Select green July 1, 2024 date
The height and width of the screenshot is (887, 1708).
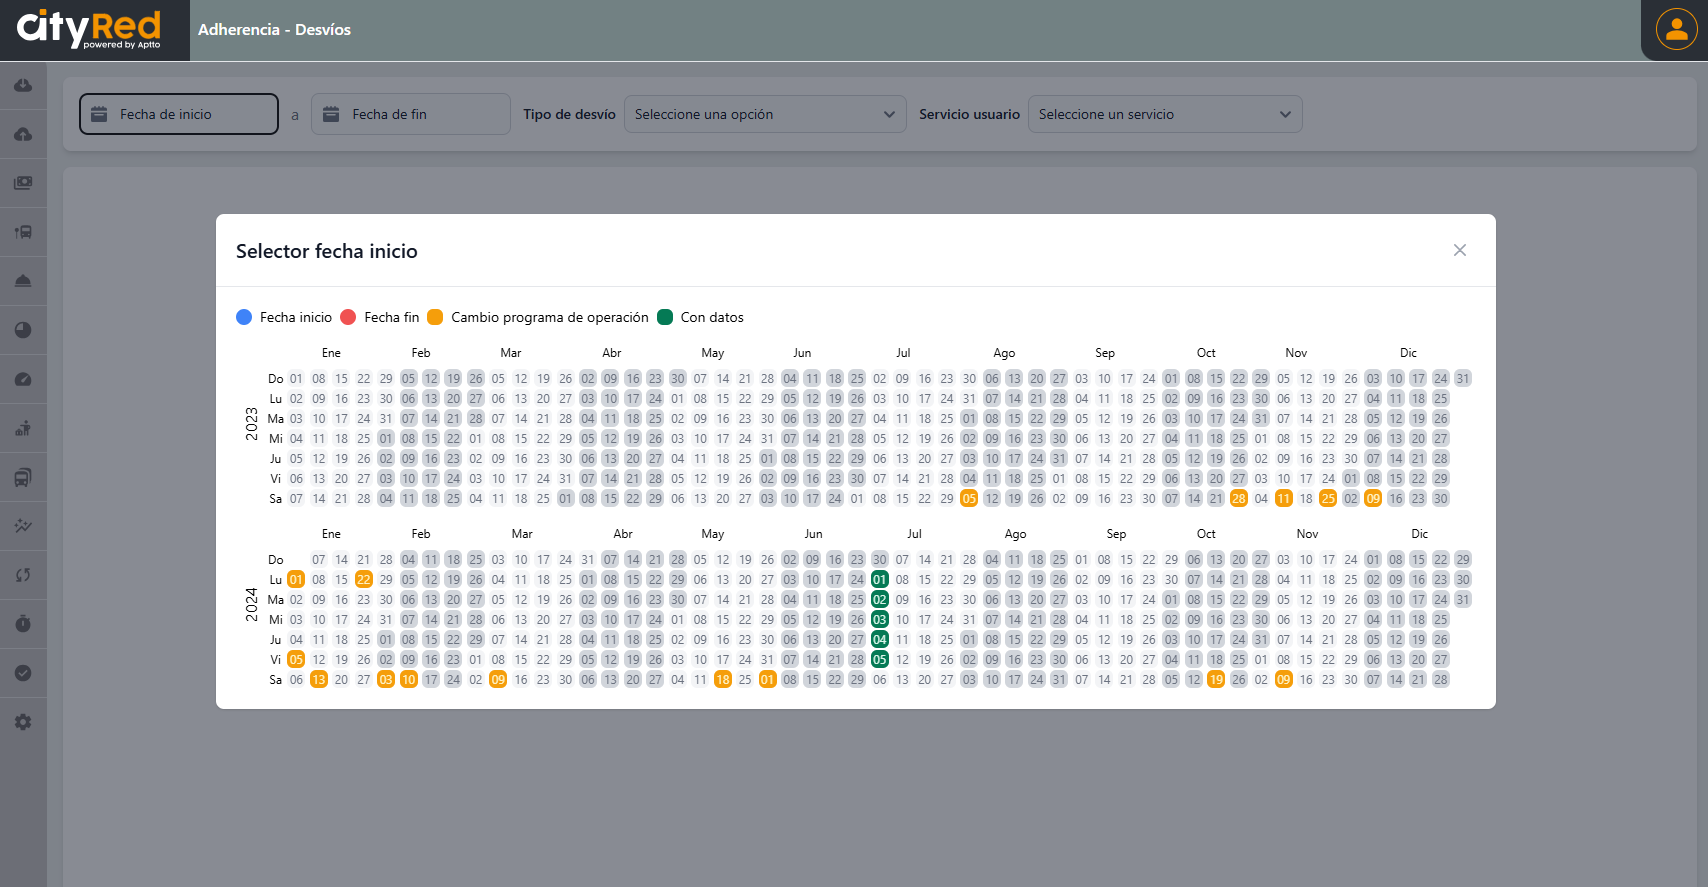(879, 580)
